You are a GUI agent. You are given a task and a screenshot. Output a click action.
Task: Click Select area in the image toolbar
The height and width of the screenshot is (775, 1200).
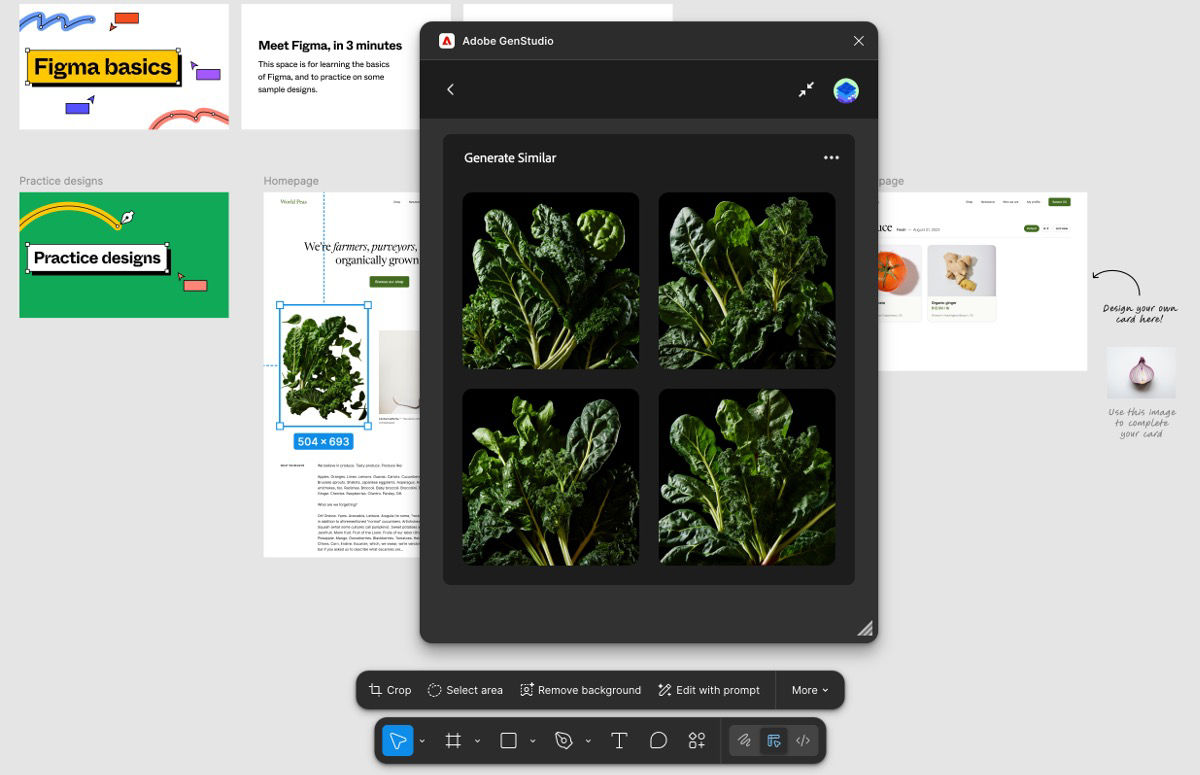464,689
